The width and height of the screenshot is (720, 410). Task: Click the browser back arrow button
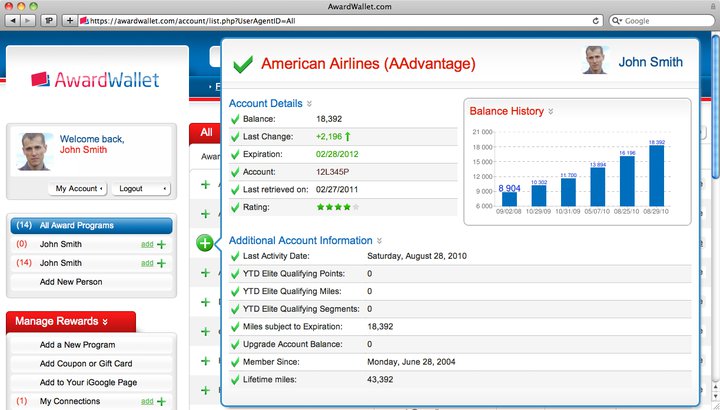point(14,20)
